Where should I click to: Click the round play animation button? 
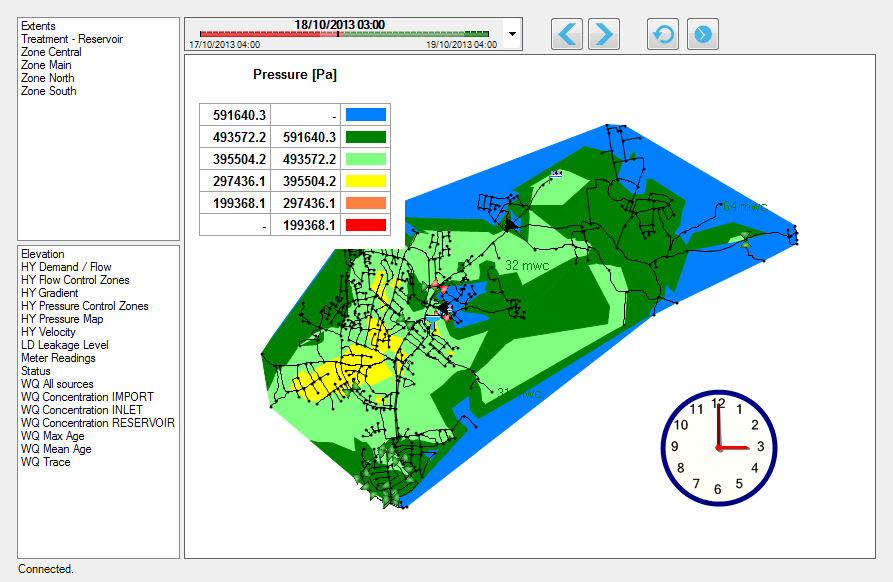click(702, 34)
